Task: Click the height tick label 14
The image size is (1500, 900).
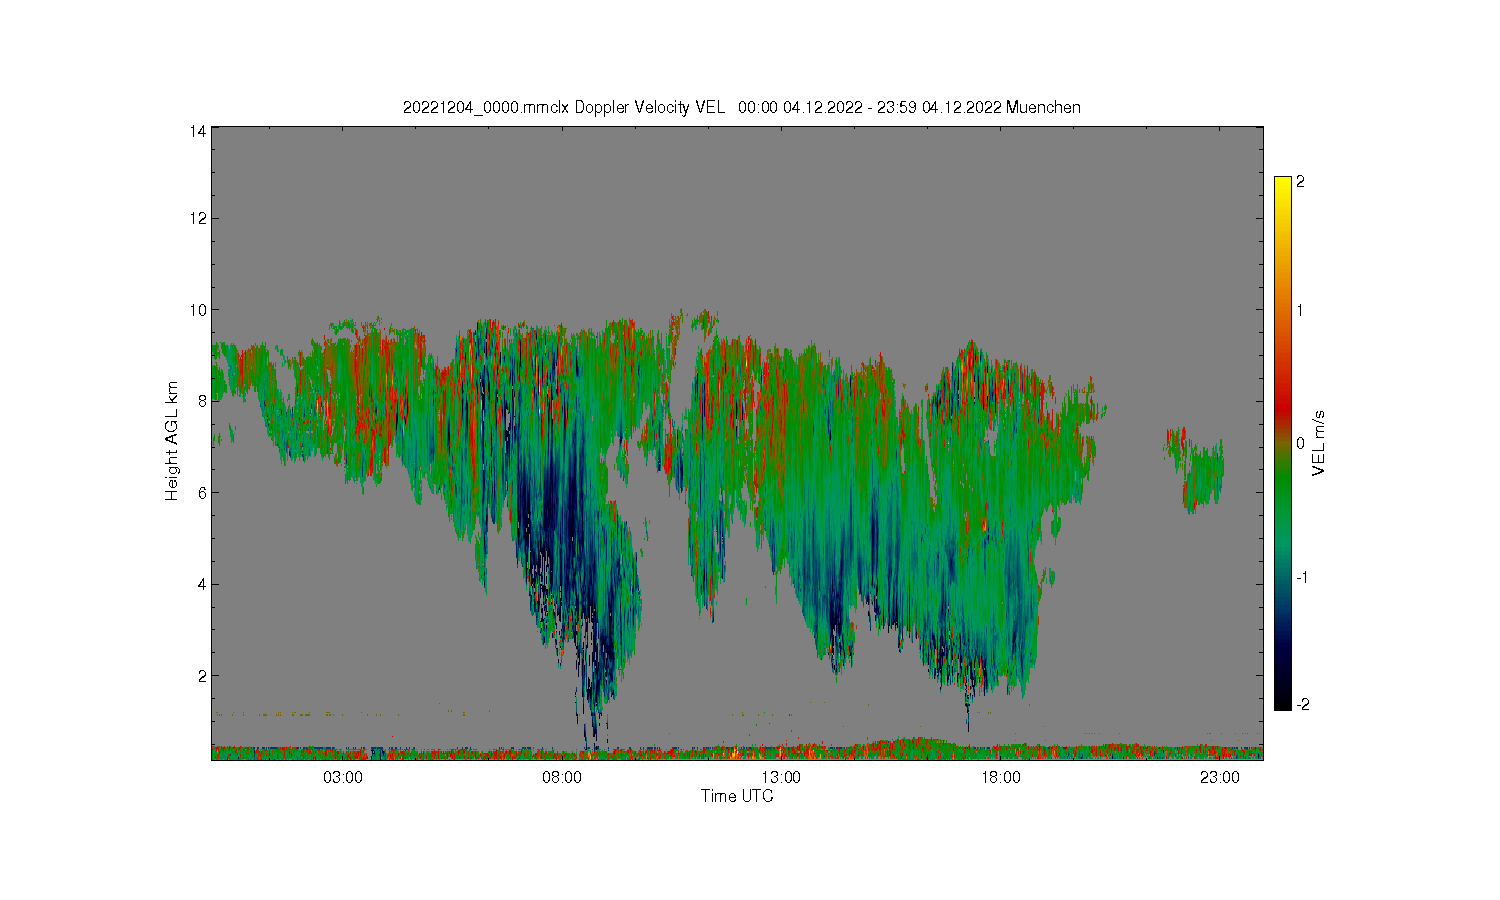Action: (198, 131)
